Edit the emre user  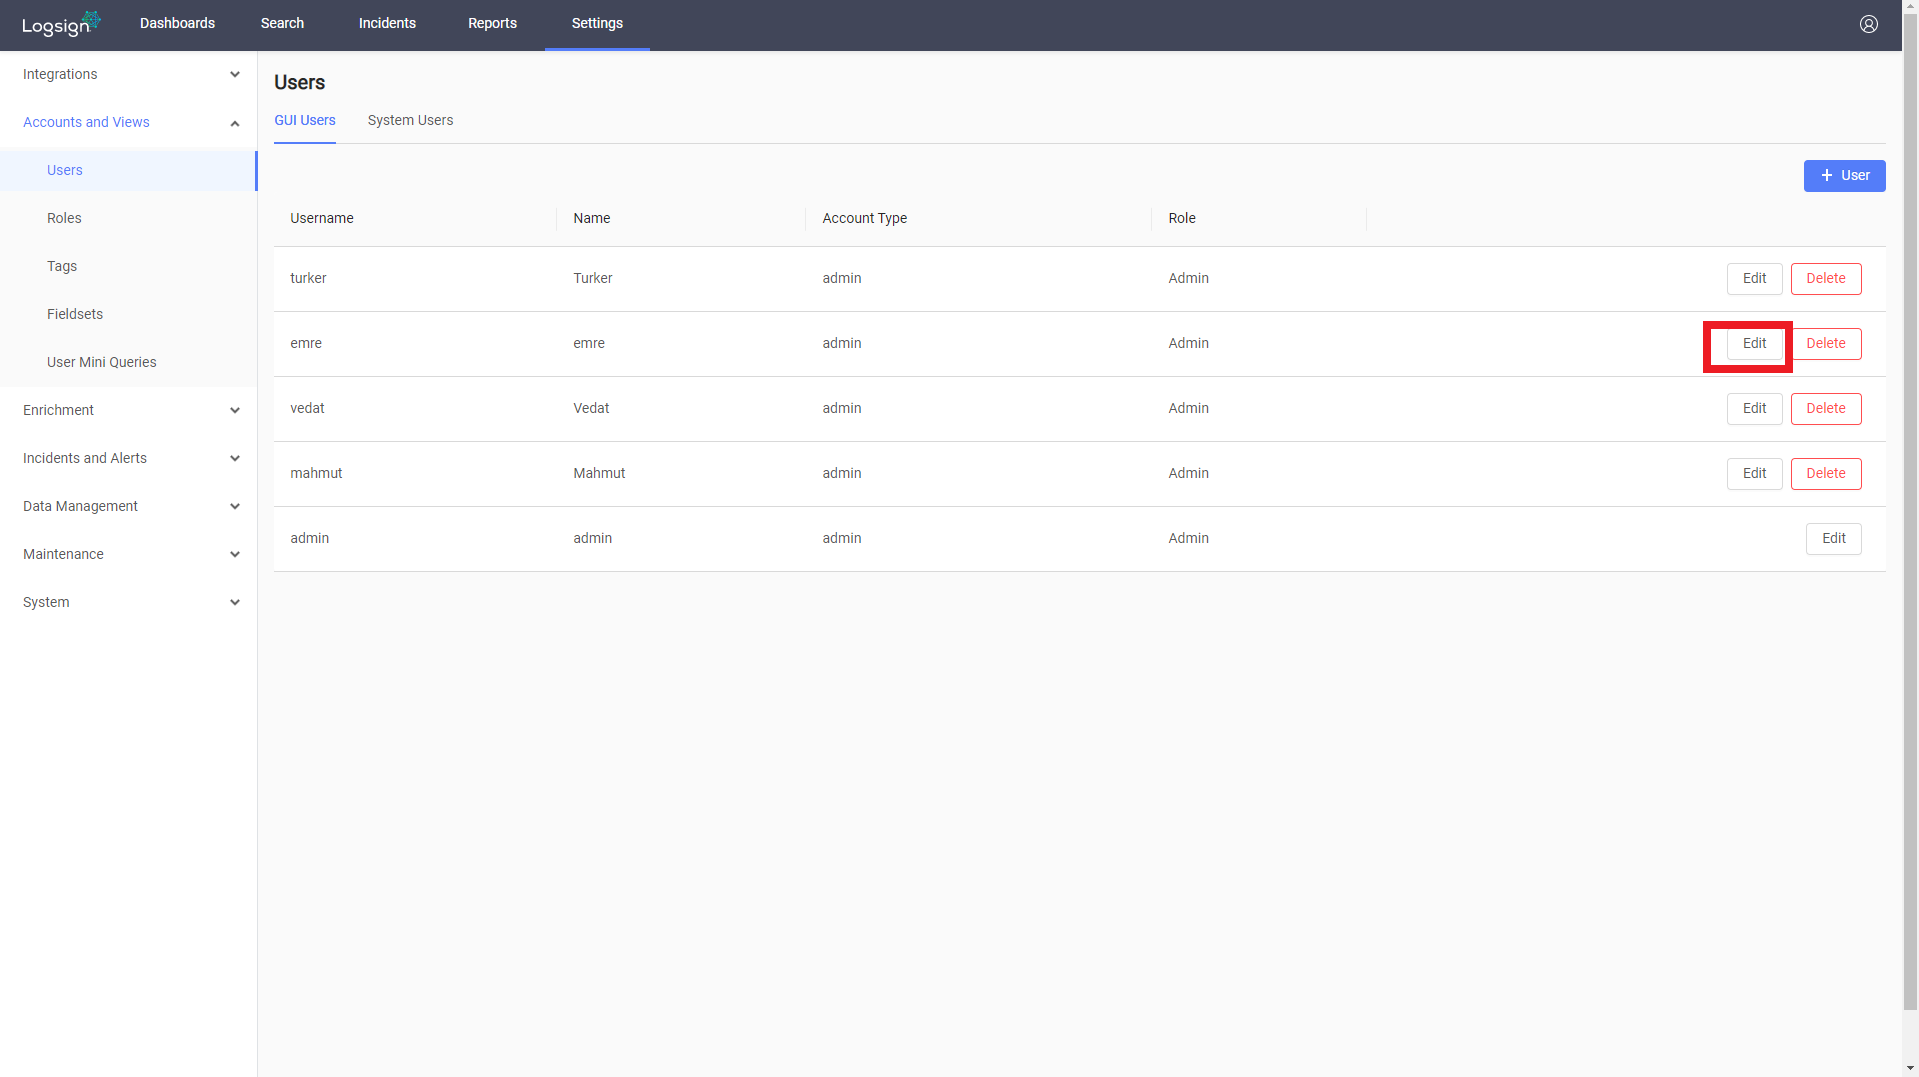[x=1754, y=343]
